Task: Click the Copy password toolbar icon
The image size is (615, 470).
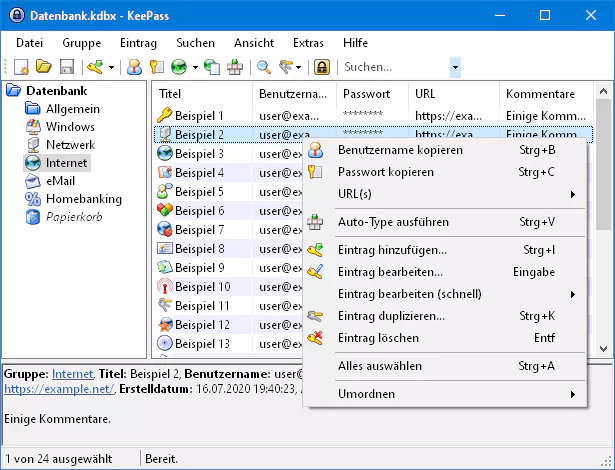Action: 157,67
